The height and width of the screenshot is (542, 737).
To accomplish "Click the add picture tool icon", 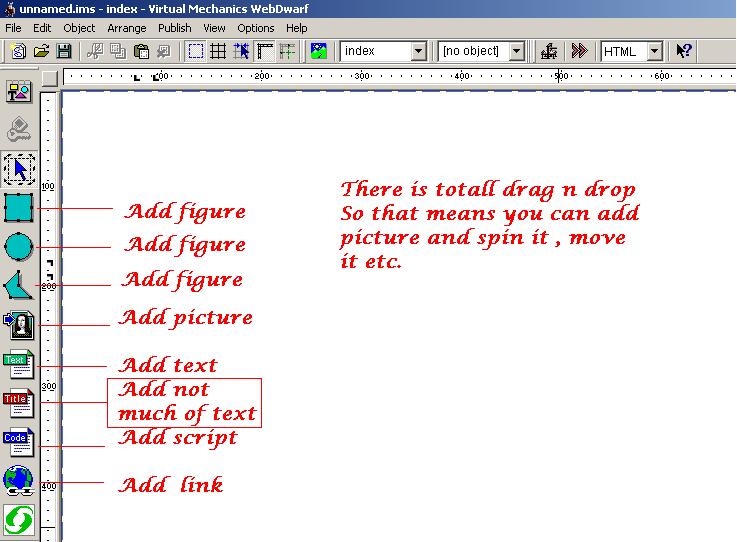I will click(19, 325).
